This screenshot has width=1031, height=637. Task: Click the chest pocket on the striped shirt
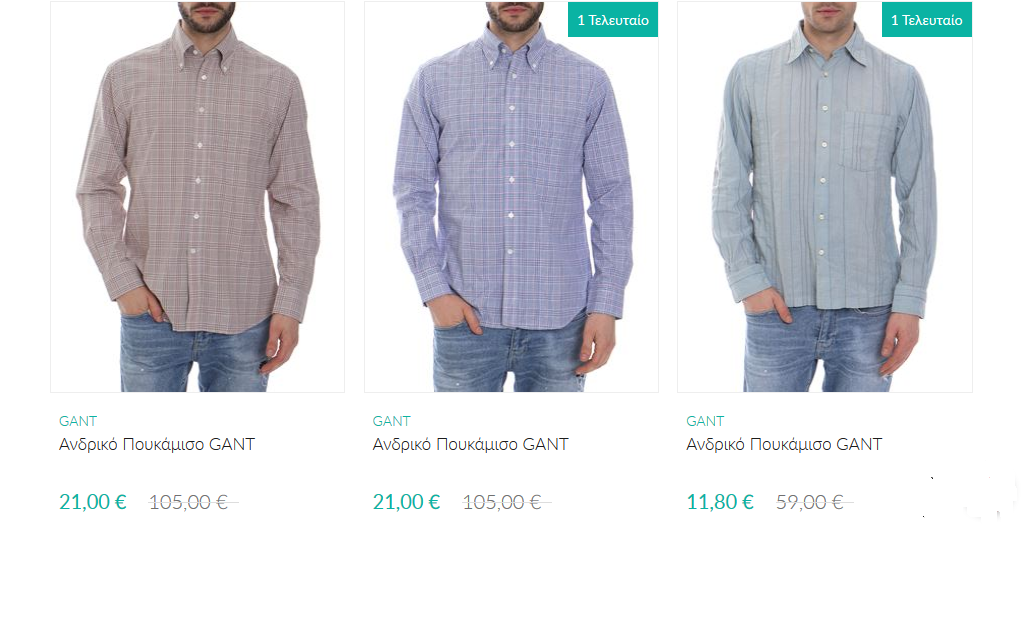867,141
